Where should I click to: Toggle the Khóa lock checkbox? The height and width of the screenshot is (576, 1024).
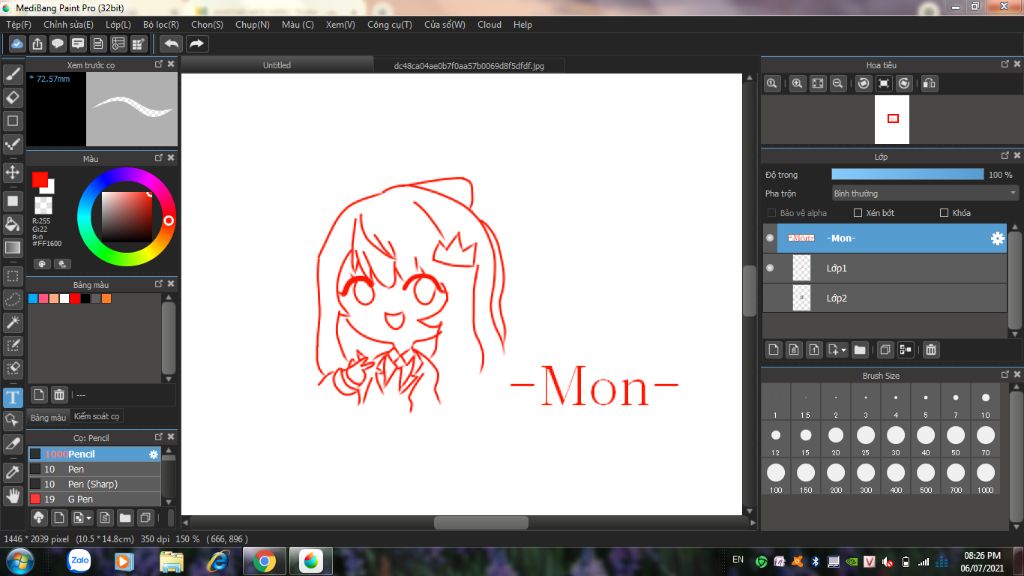point(944,213)
